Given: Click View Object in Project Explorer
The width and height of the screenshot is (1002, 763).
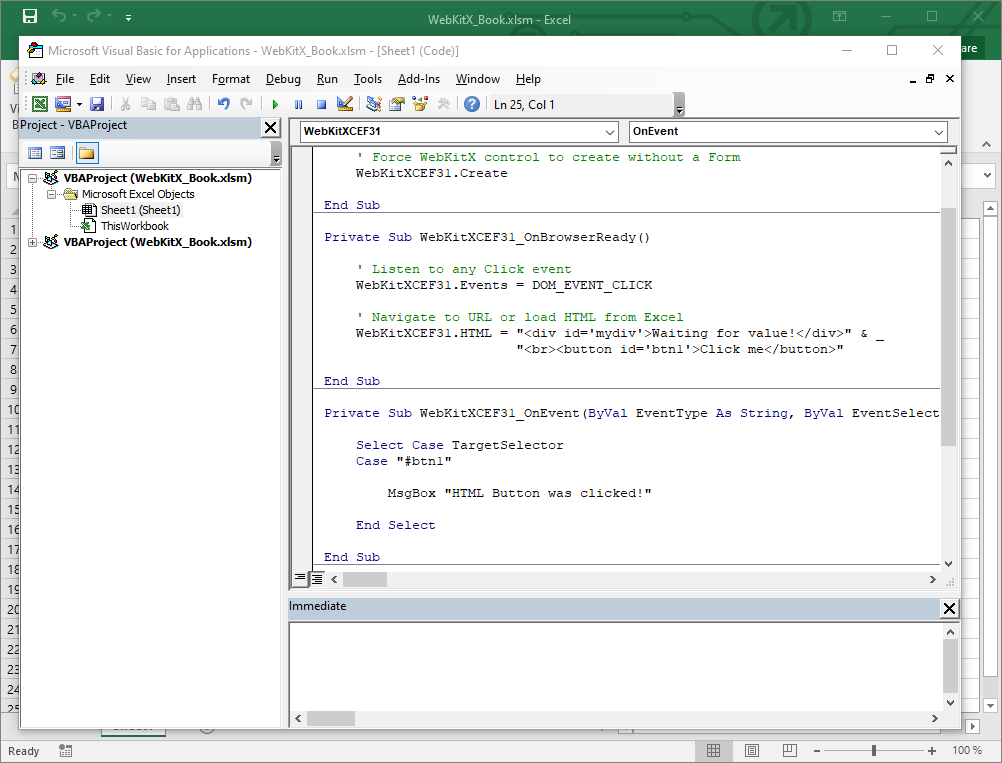Looking at the screenshot, I should [x=58, y=153].
